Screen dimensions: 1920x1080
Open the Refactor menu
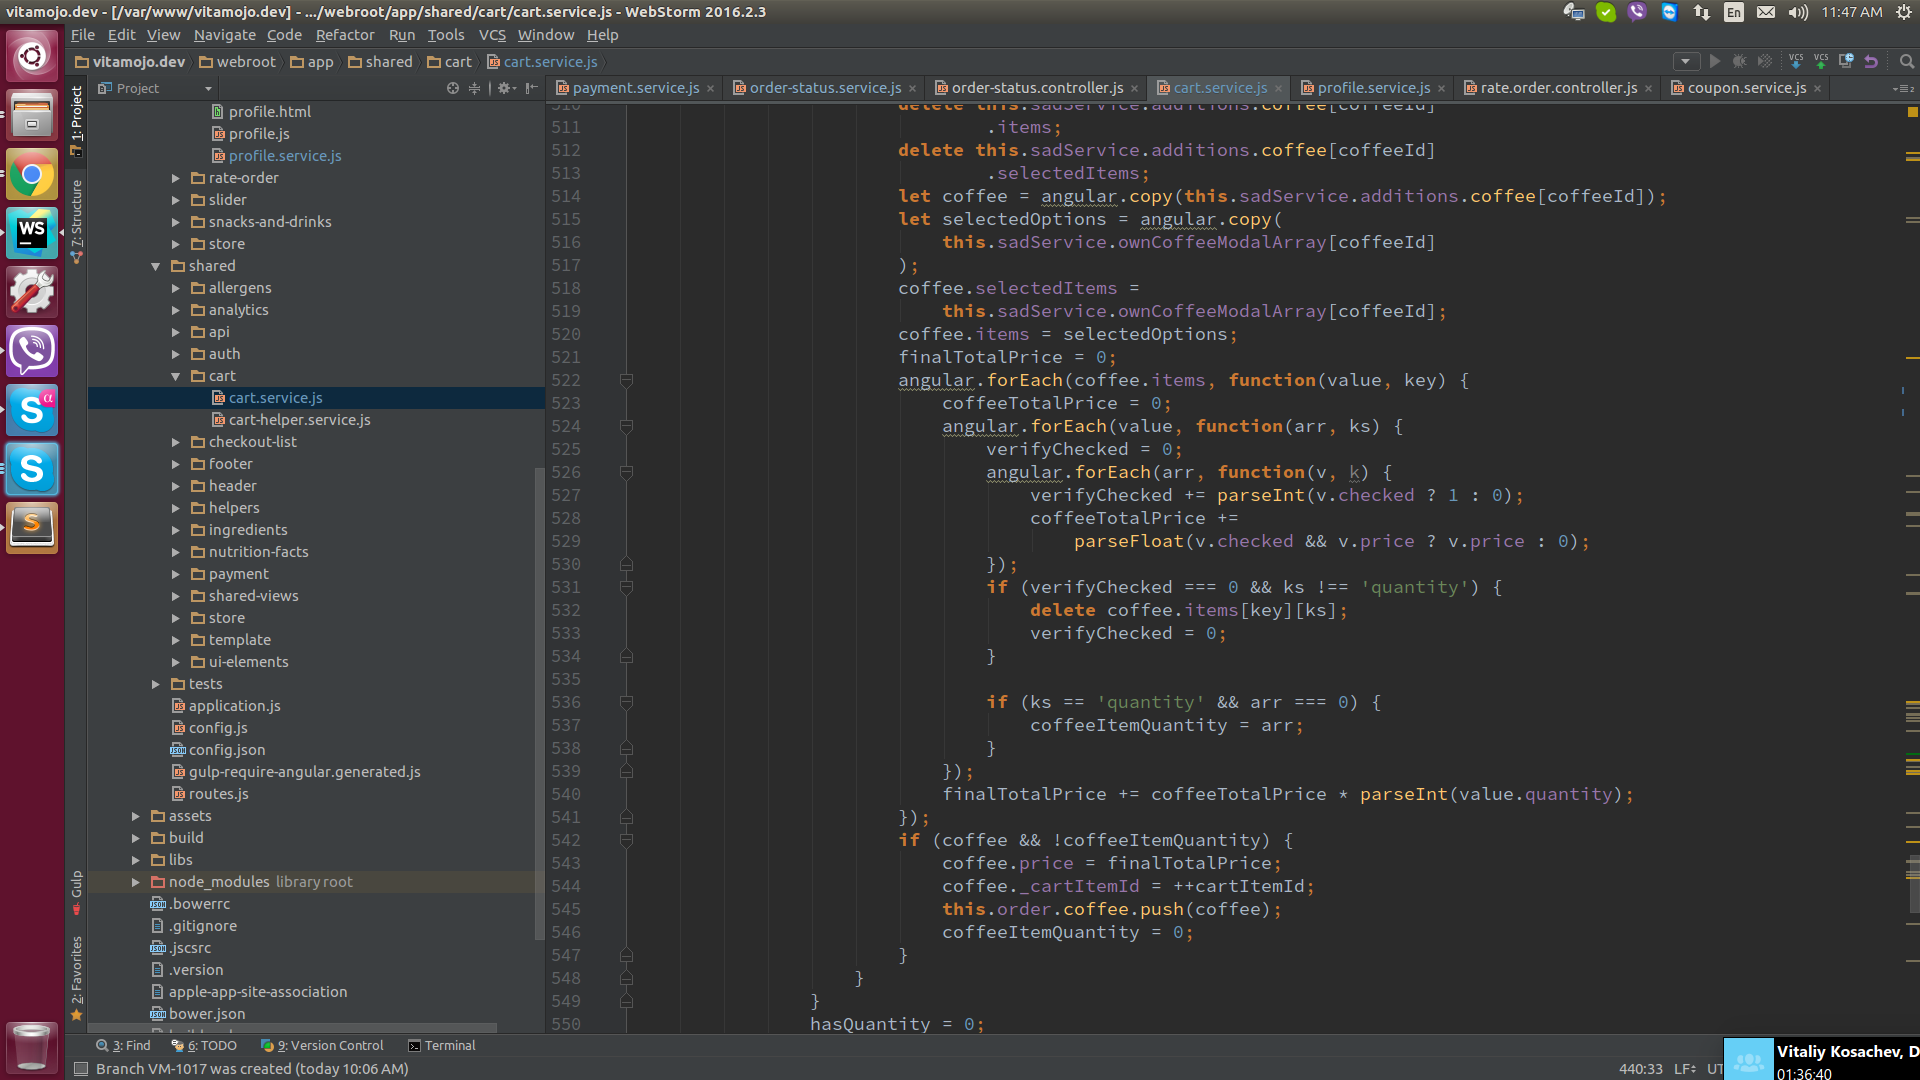(x=345, y=35)
